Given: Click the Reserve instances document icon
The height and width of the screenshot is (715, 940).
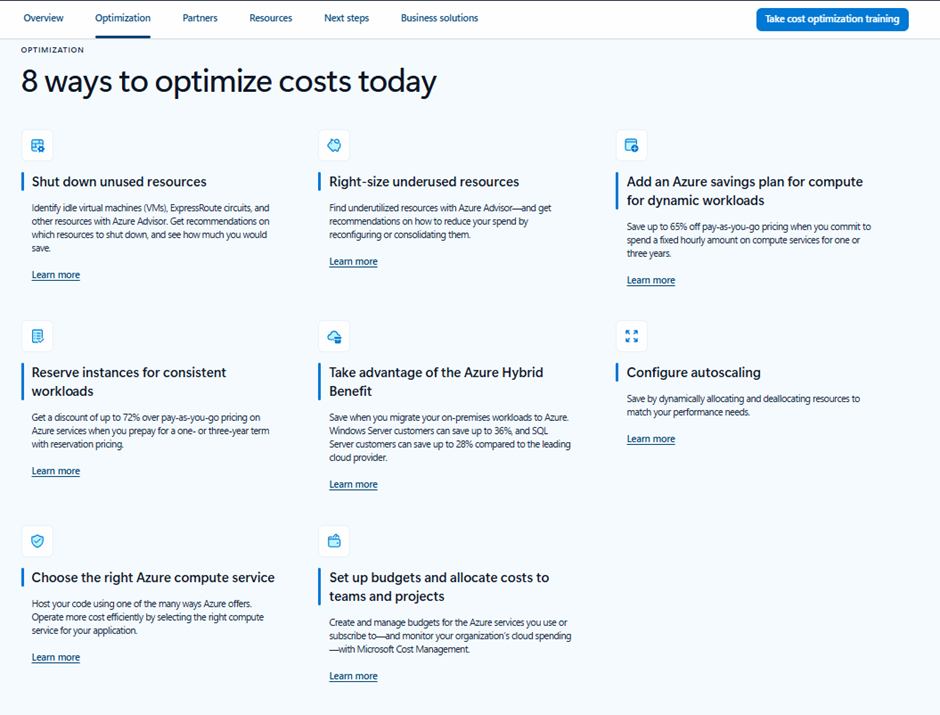Looking at the screenshot, I should (x=37, y=336).
